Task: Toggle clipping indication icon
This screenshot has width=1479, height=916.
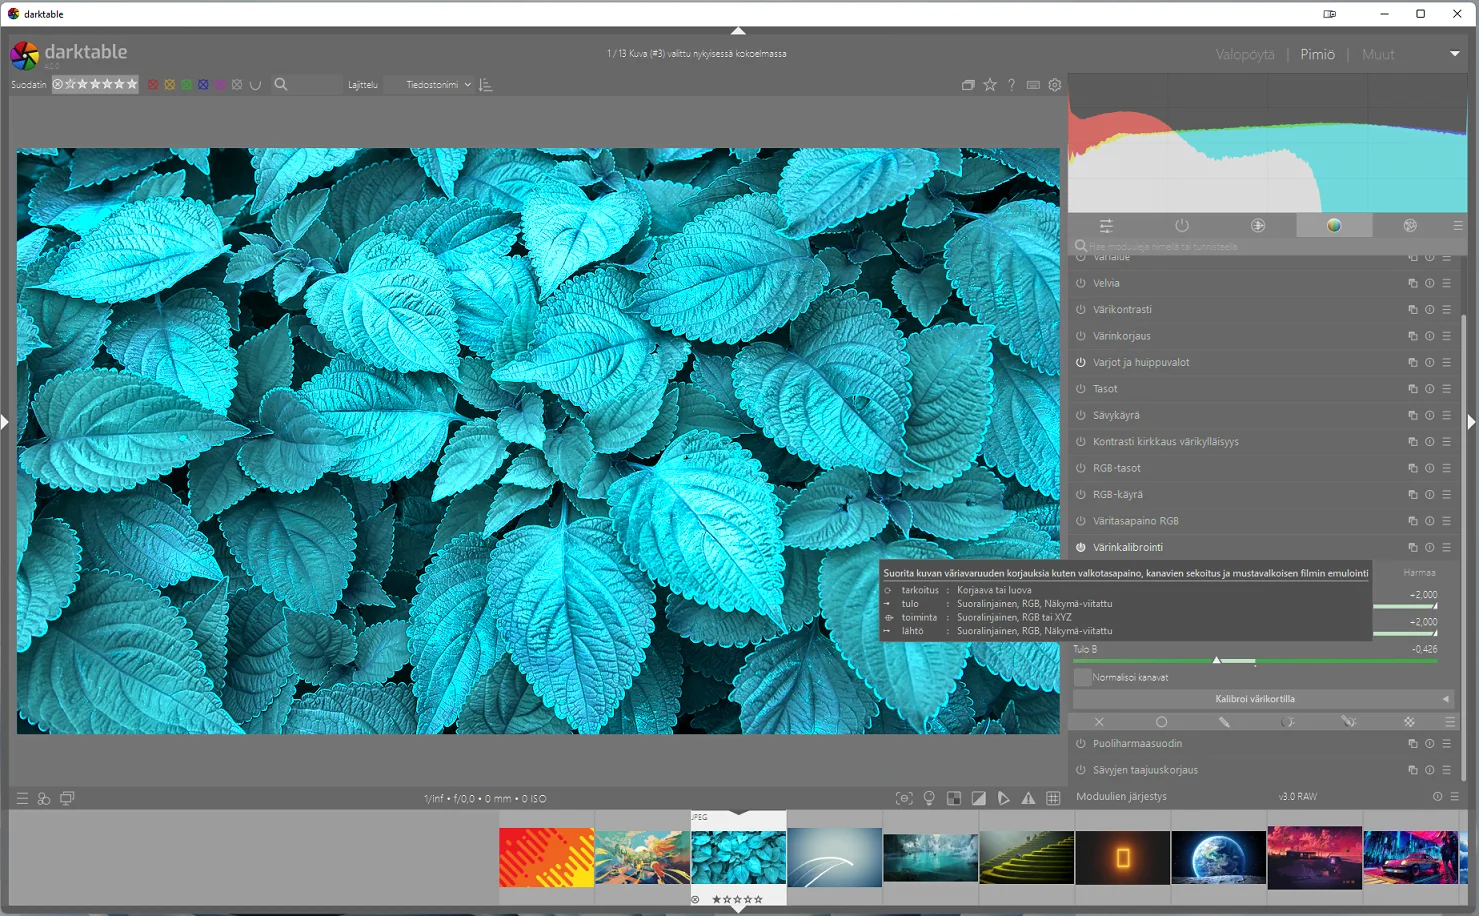Action: coord(979,798)
